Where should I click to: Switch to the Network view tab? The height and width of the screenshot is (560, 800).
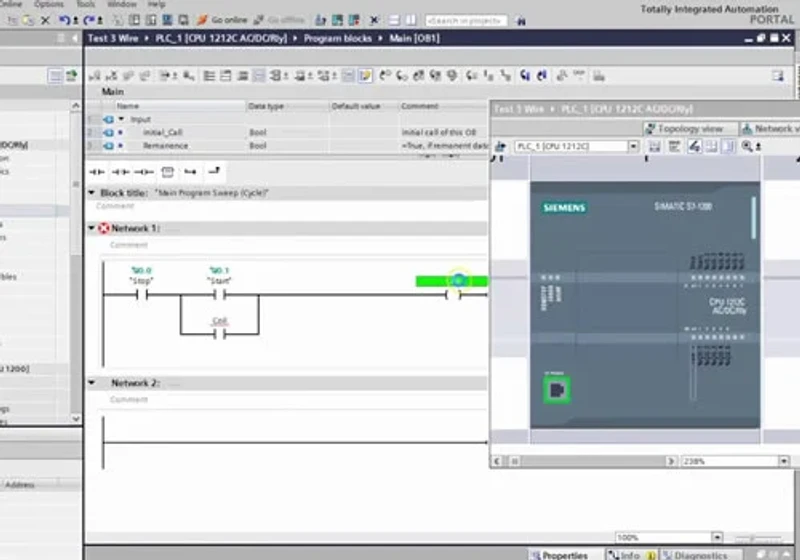click(769, 129)
